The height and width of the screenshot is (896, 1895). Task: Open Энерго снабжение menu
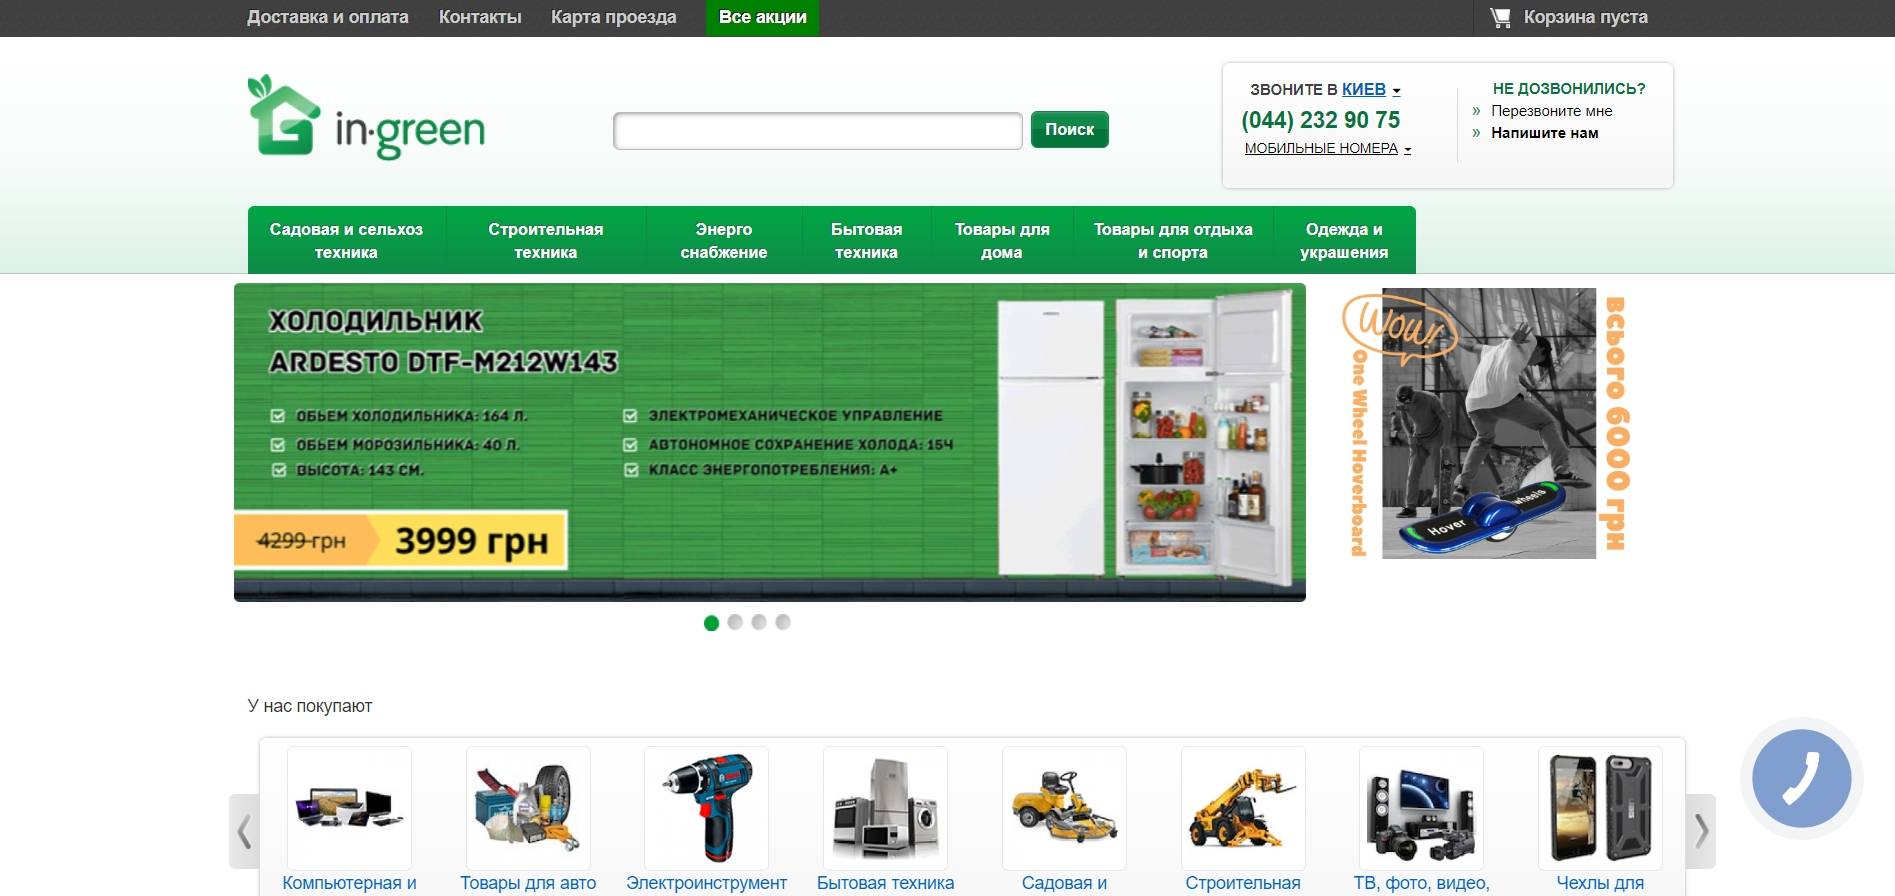(x=724, y=240)
